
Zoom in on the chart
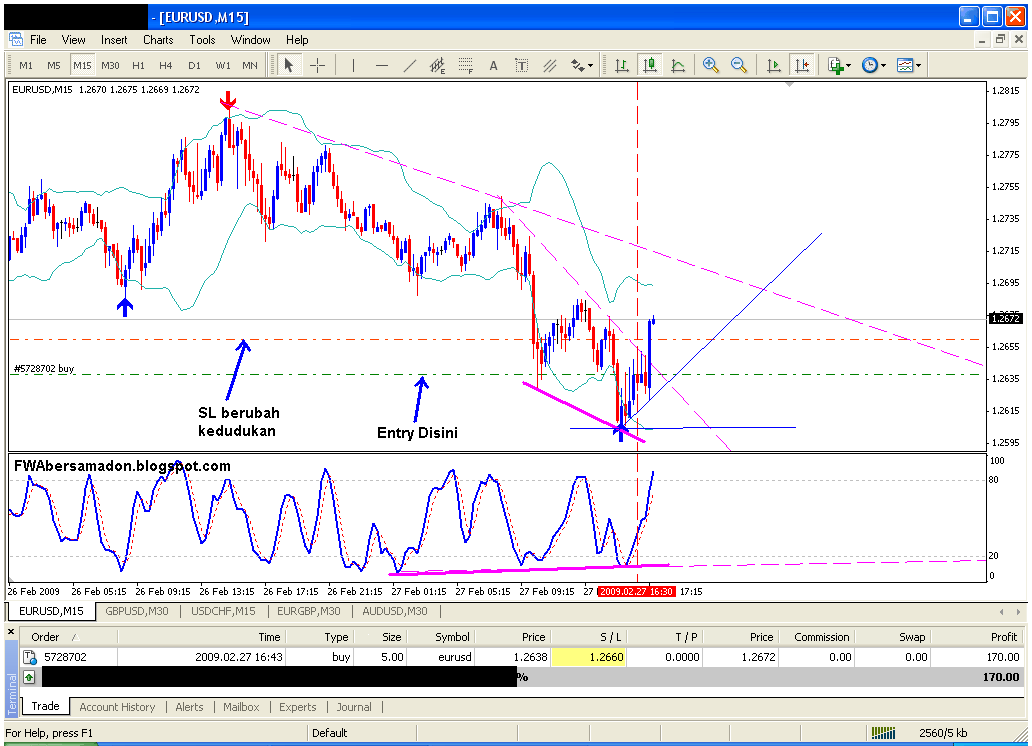coord(710,65)
